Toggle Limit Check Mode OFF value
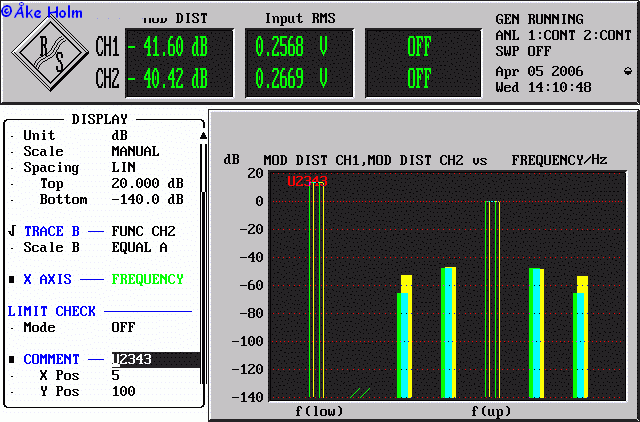Screen dimensions: 640x422 (x=123, y=327)
